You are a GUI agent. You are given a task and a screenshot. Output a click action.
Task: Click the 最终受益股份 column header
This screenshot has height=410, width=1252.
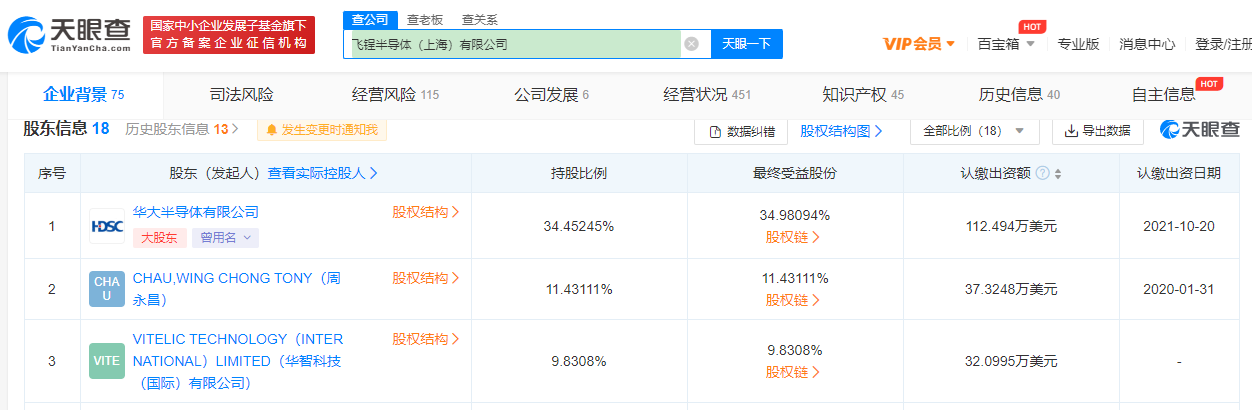(x=794, y=173)
